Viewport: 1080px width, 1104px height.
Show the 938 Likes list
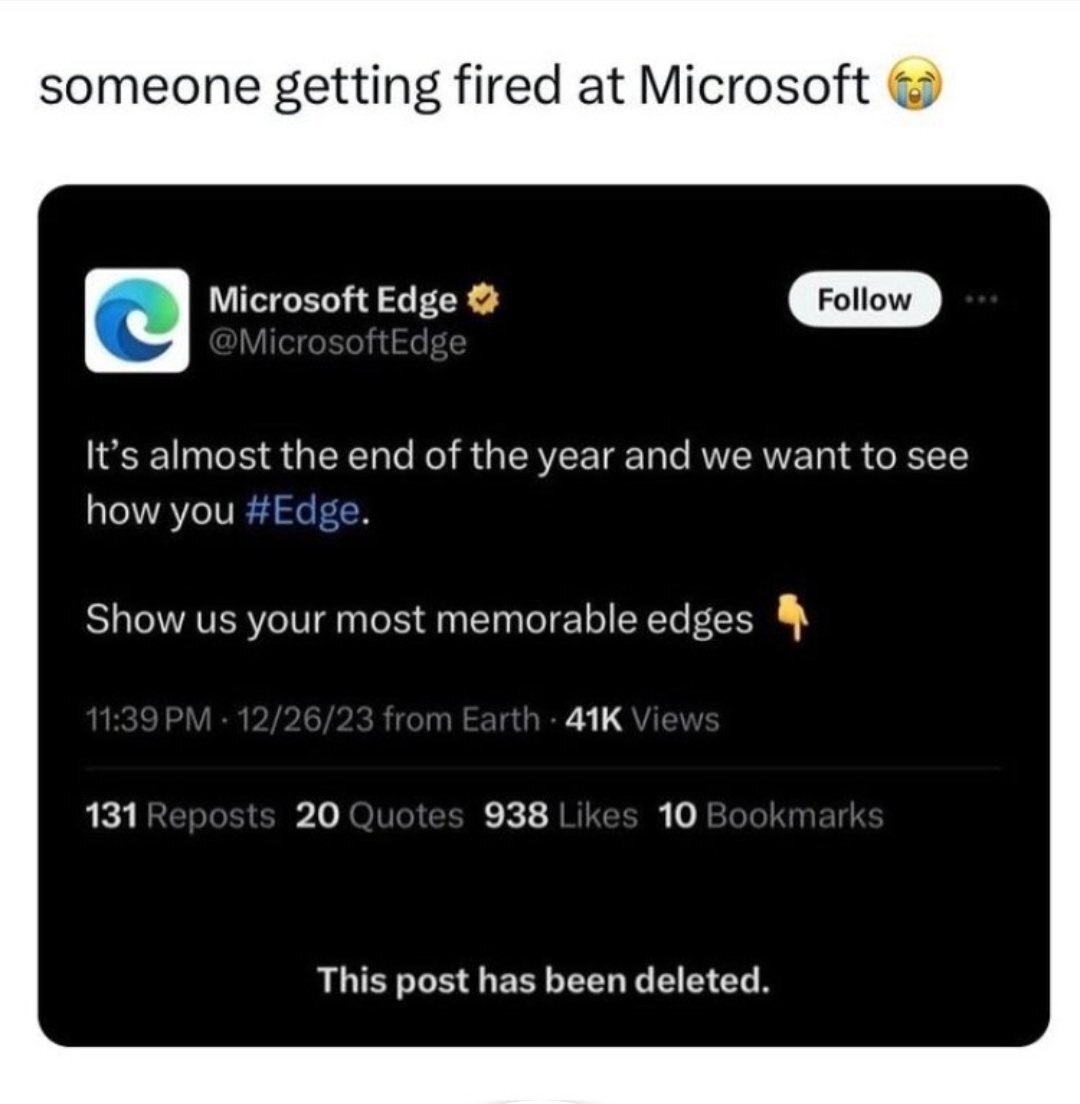(x=561, y=816)
